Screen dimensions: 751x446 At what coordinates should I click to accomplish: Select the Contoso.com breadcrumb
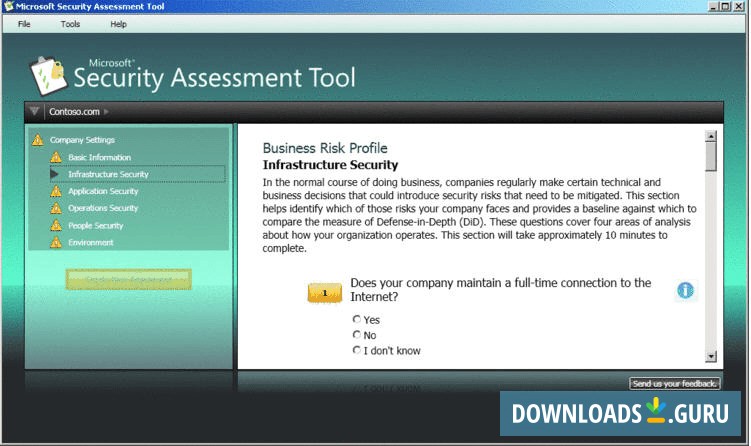point(74,112)
